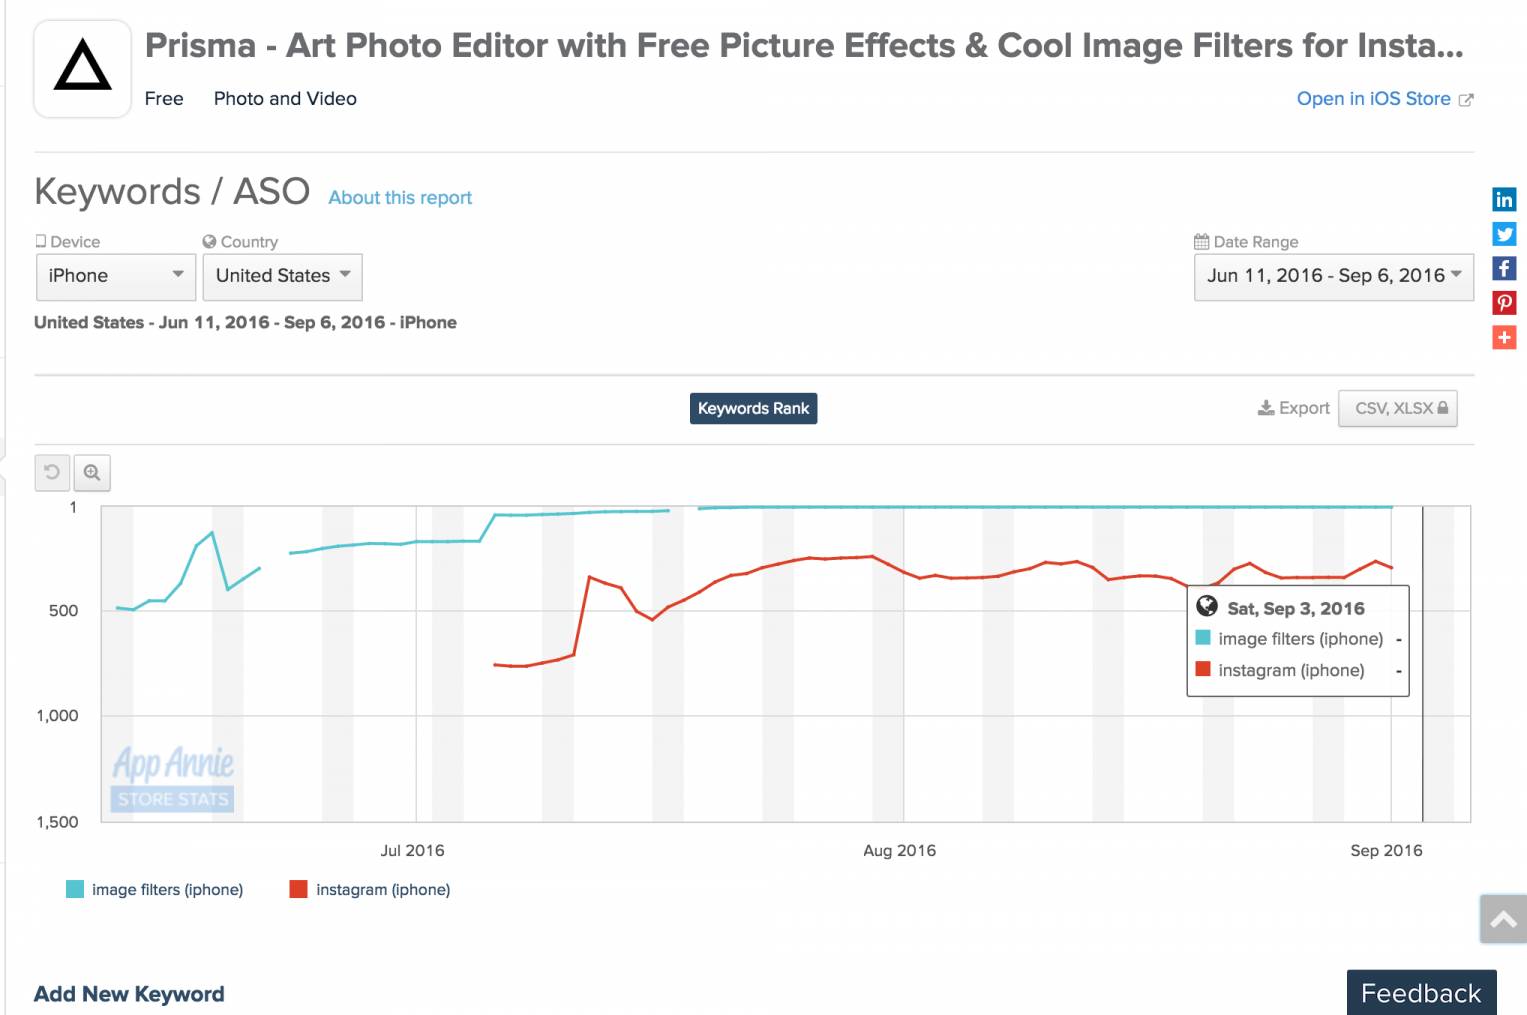Activate the chart zoom magnifier tool
Viewport: 1527px width, 1015px height.
click(92, 472)
